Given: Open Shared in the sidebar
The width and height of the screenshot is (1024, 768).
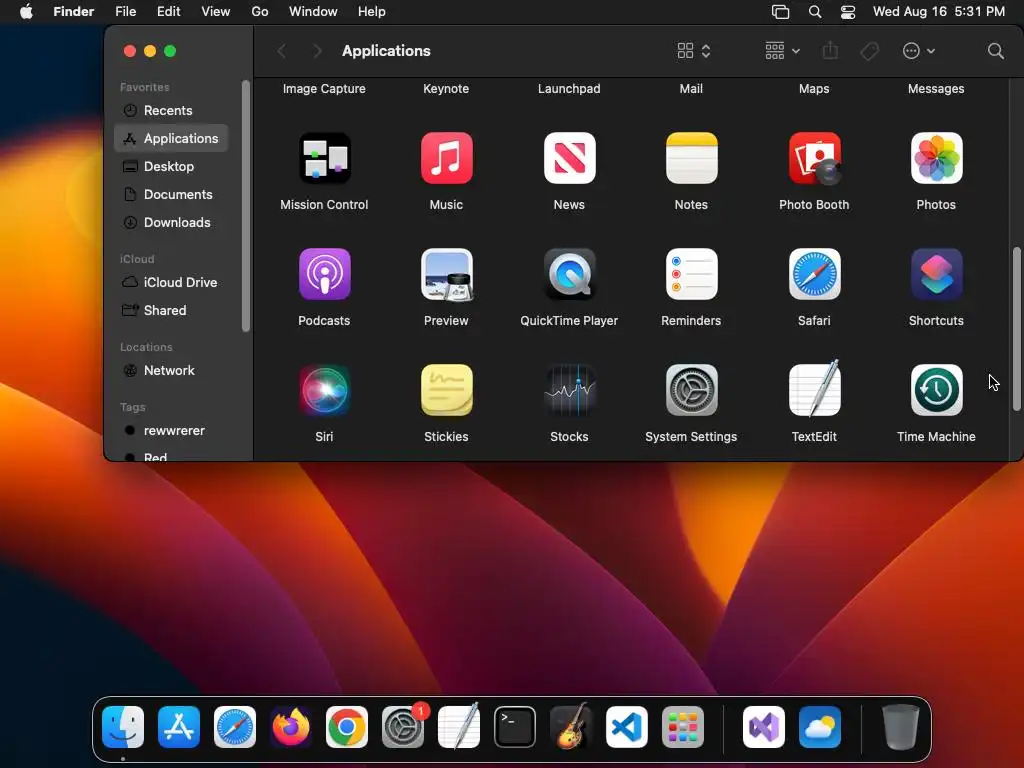Looking at the screenshot, I should [x=171, y=310].
